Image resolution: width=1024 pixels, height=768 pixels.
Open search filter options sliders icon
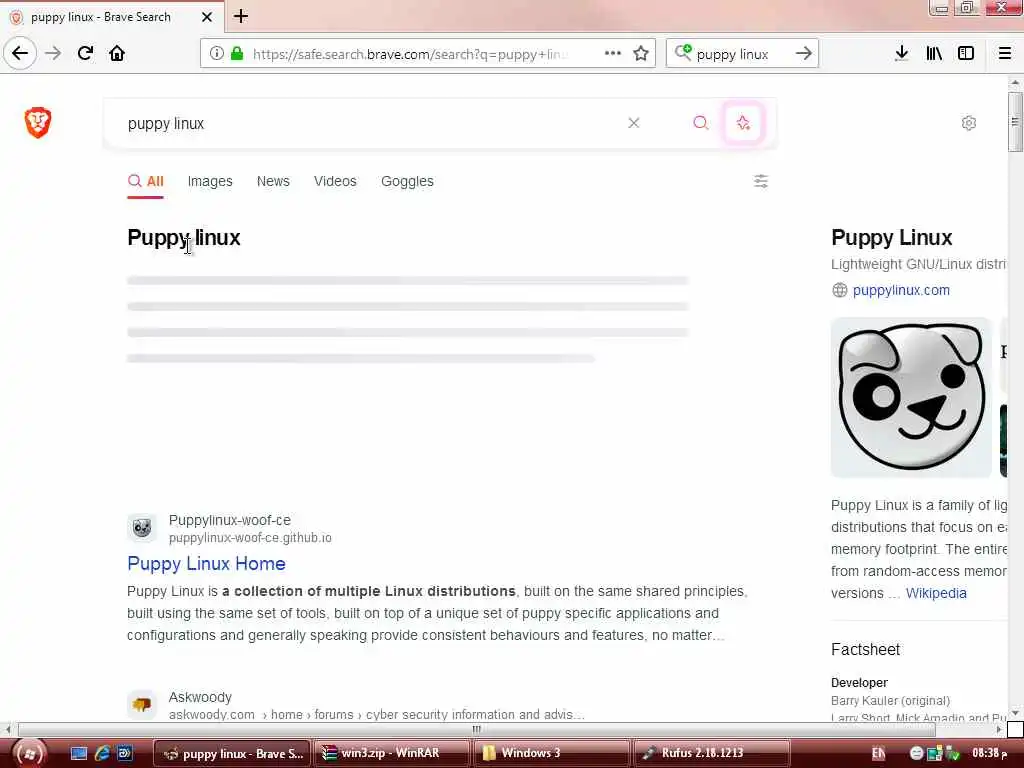point(761,181)
